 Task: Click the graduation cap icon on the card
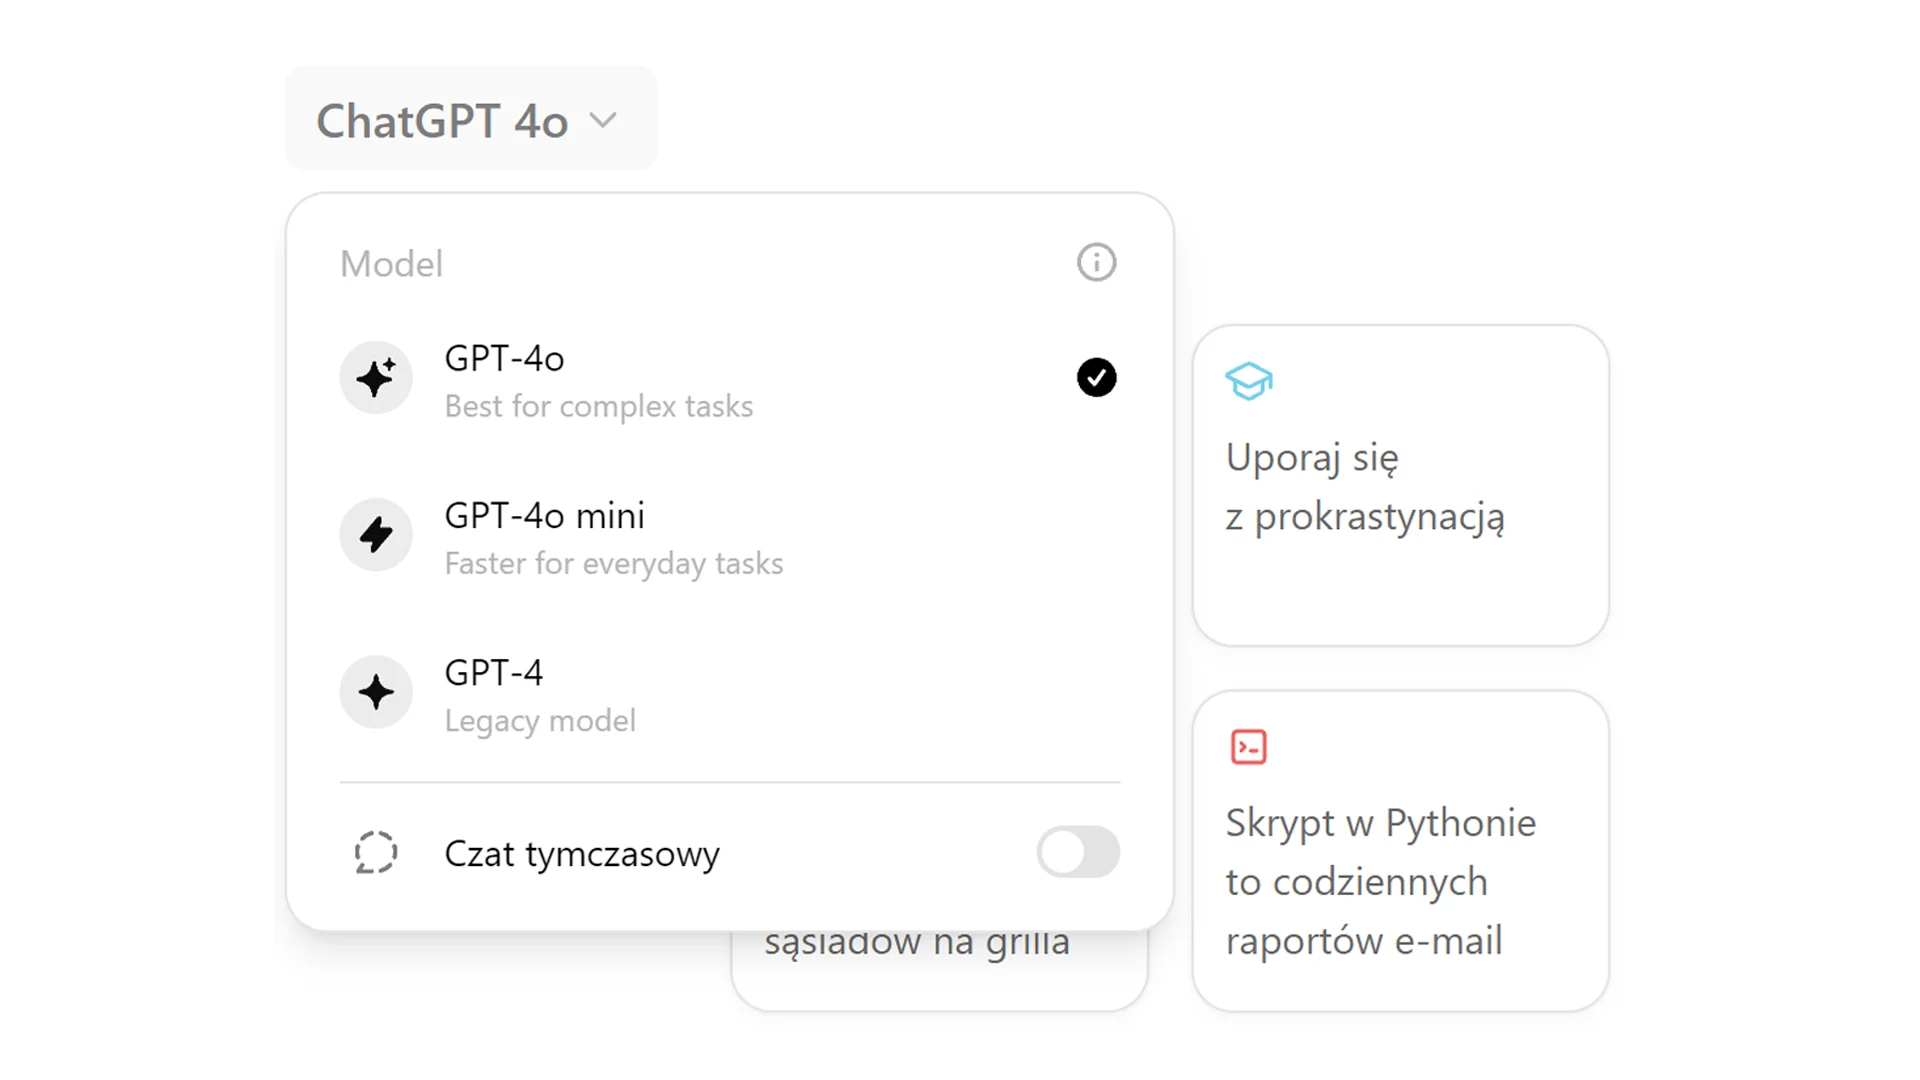coord(1249,381)
